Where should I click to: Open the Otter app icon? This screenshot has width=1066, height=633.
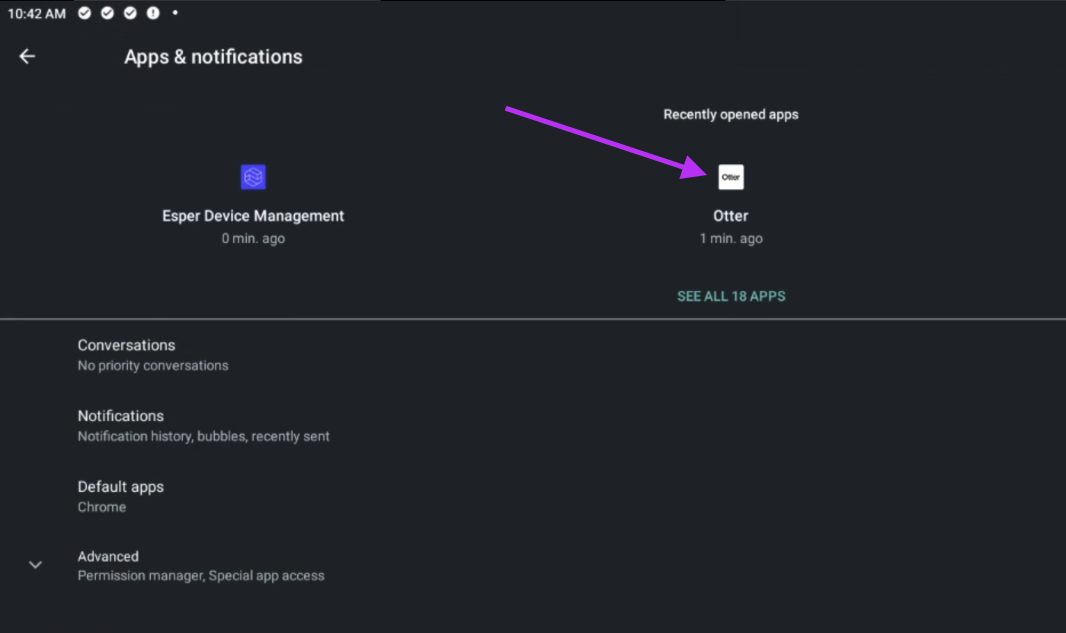click(731, 177)
